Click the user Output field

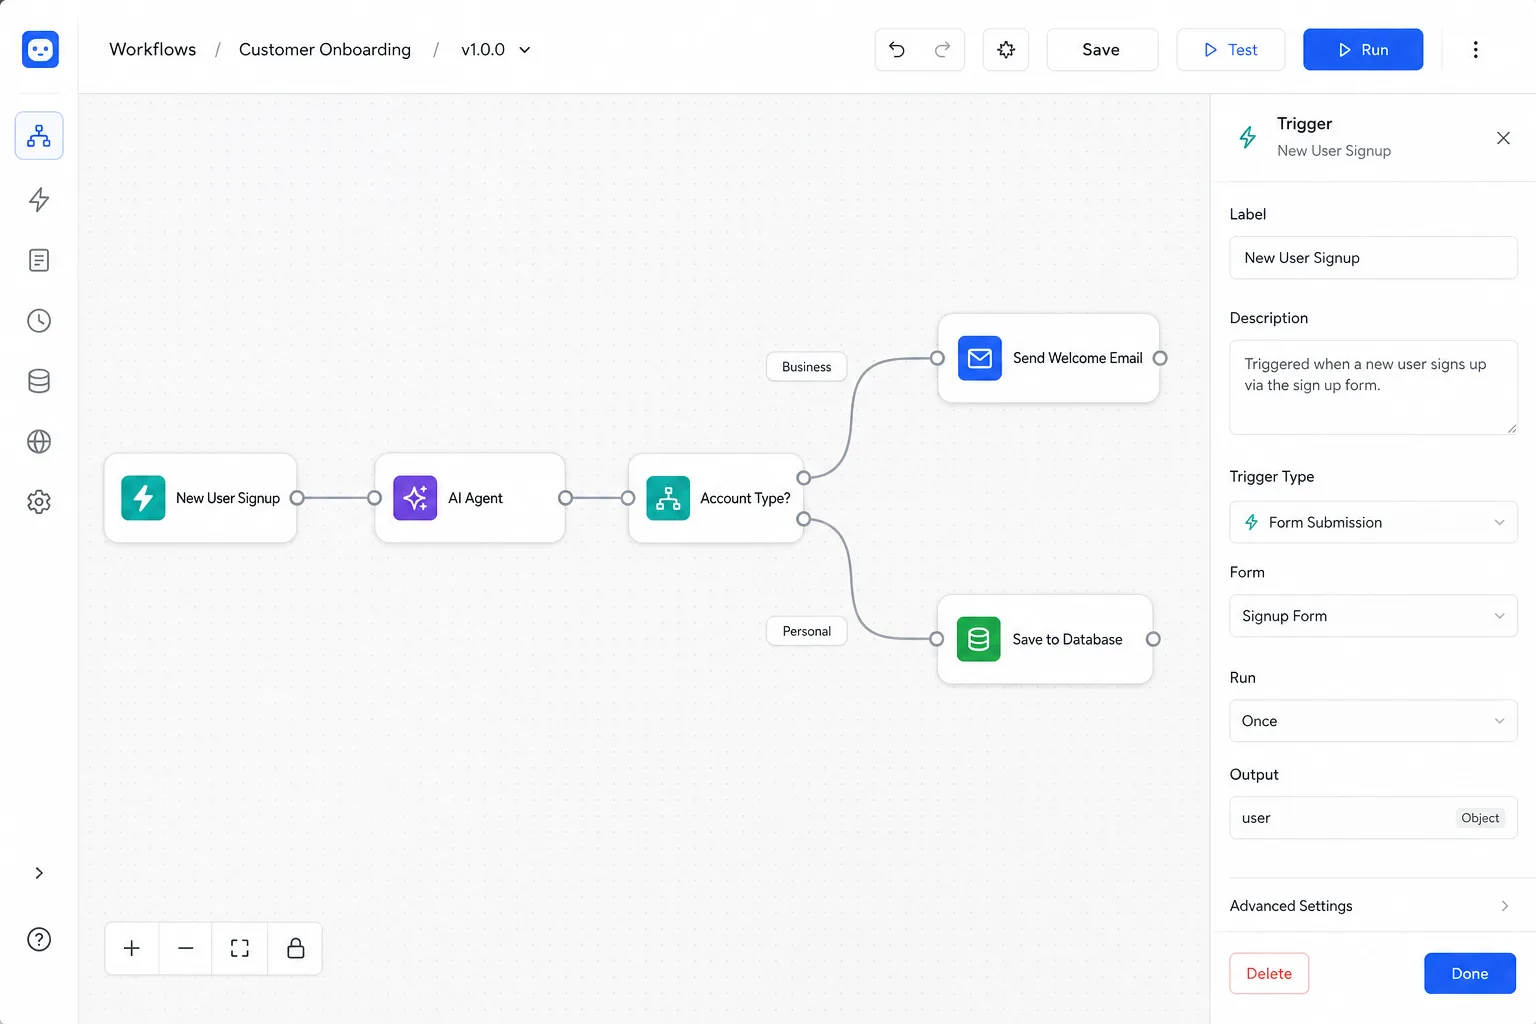[x=1373, y=818]
